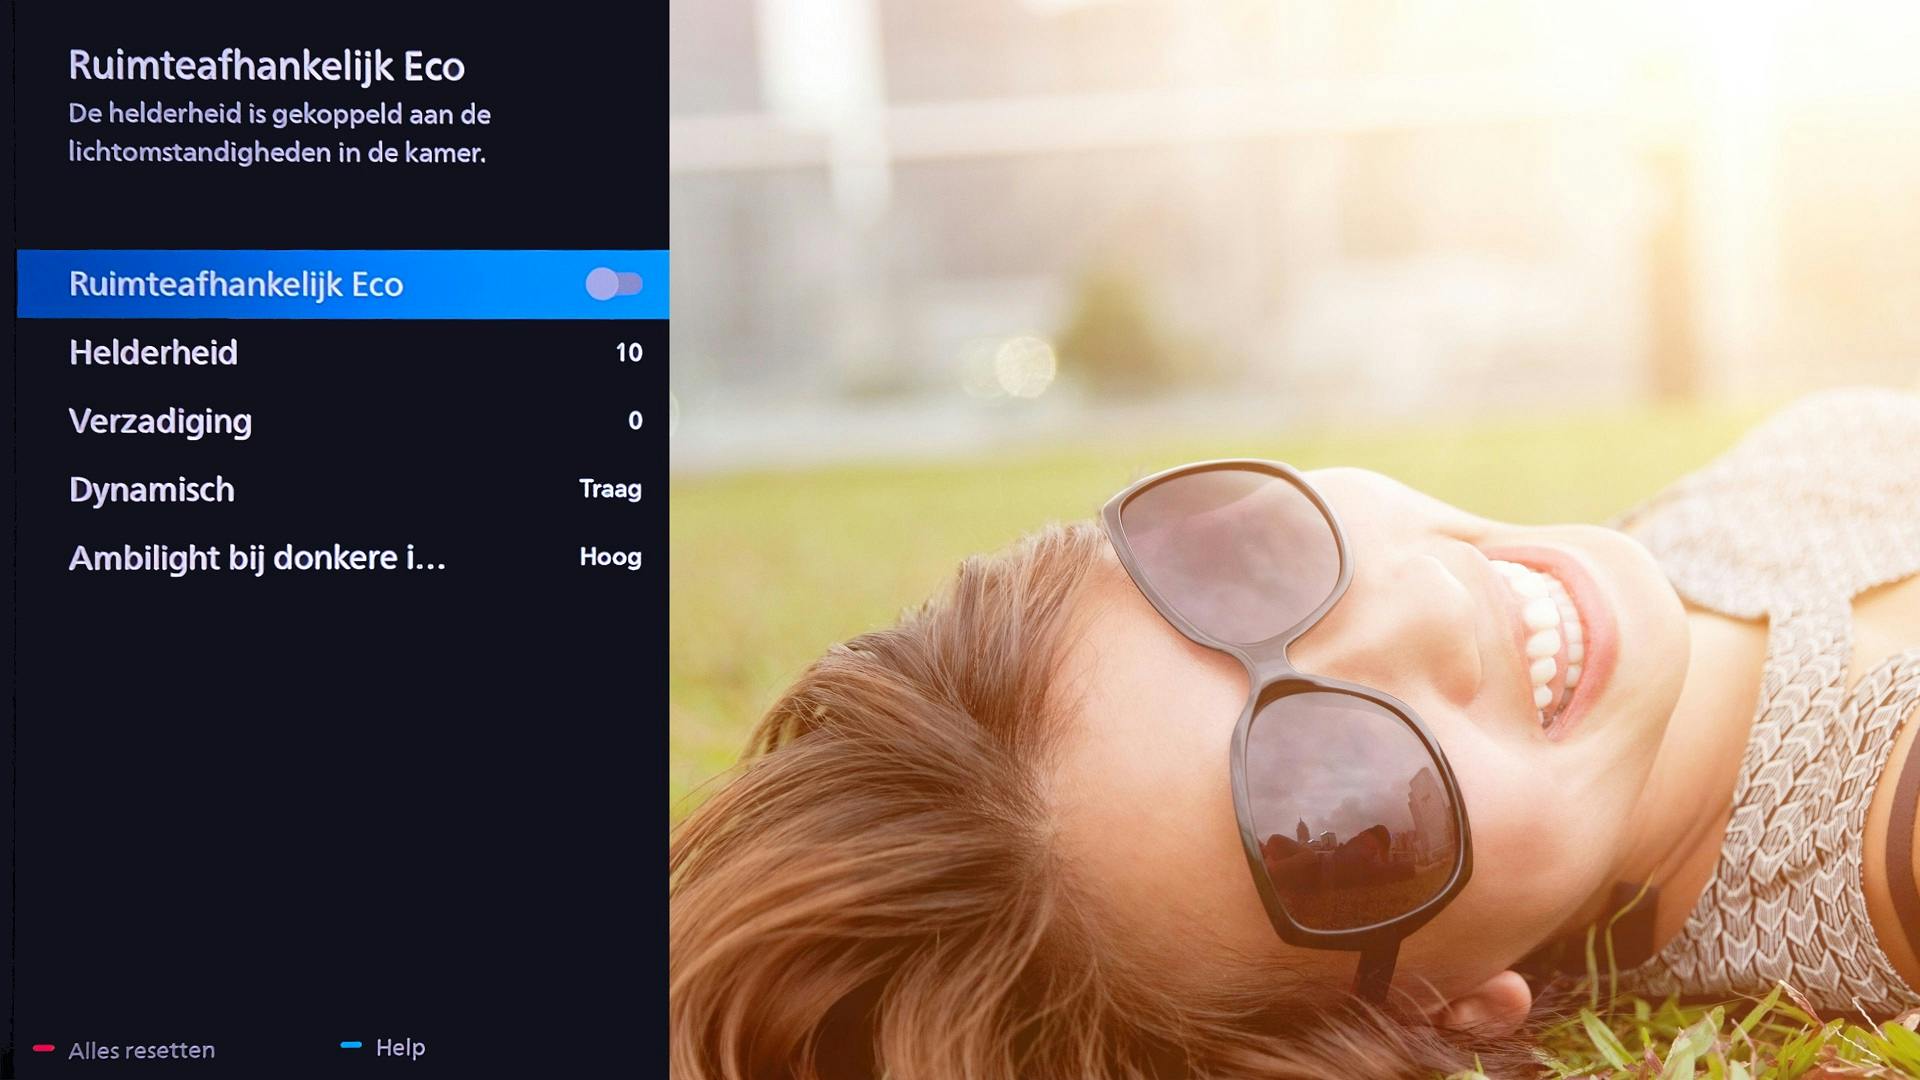Click the Help label
The image size is (1920, 1080).
pyautogui.click(x=400, y=1047)
